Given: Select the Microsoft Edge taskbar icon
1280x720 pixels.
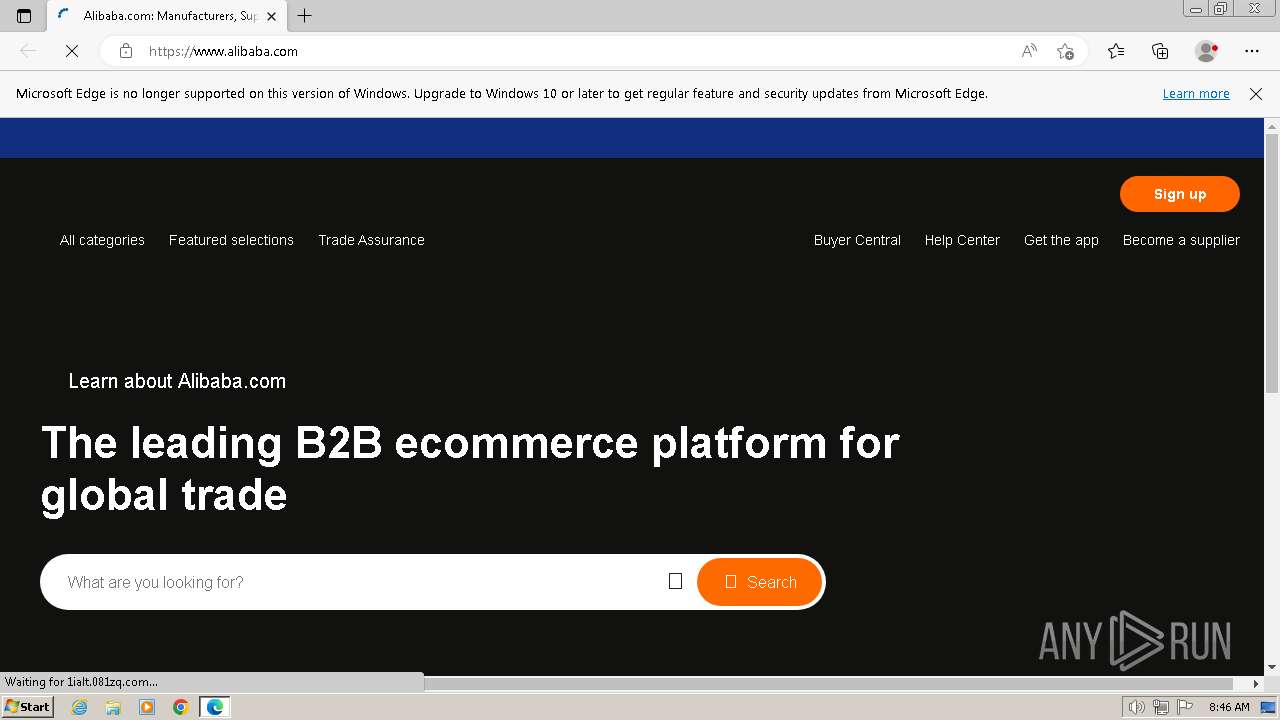Looking at the screenshot, I should [x=215, y=707].
